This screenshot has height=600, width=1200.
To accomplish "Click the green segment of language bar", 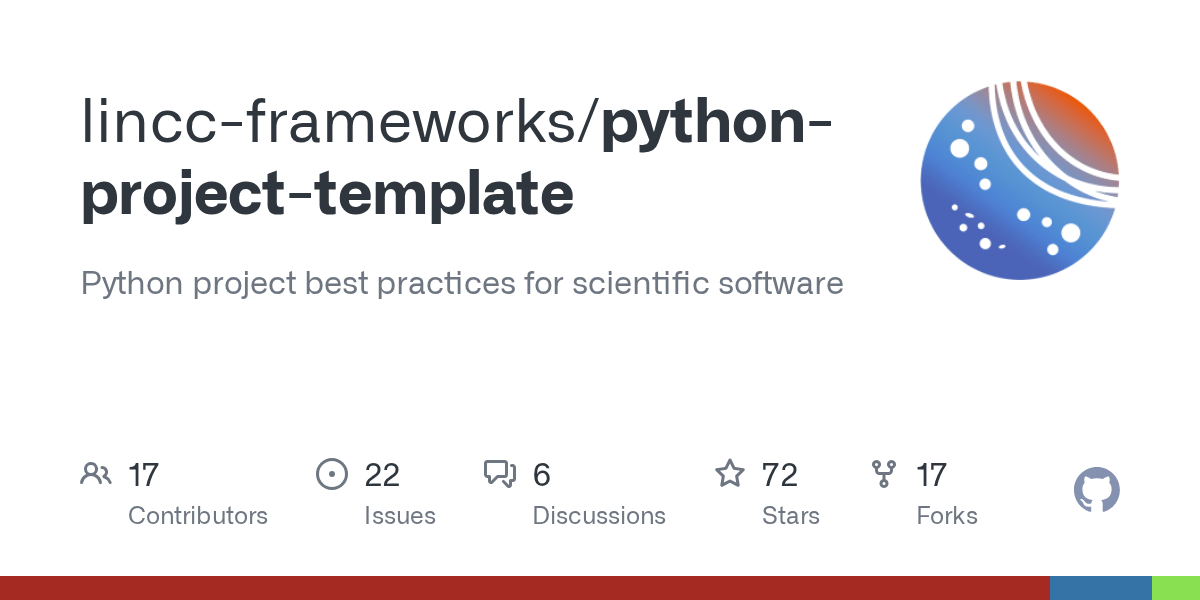I will tap(1176, 588).
